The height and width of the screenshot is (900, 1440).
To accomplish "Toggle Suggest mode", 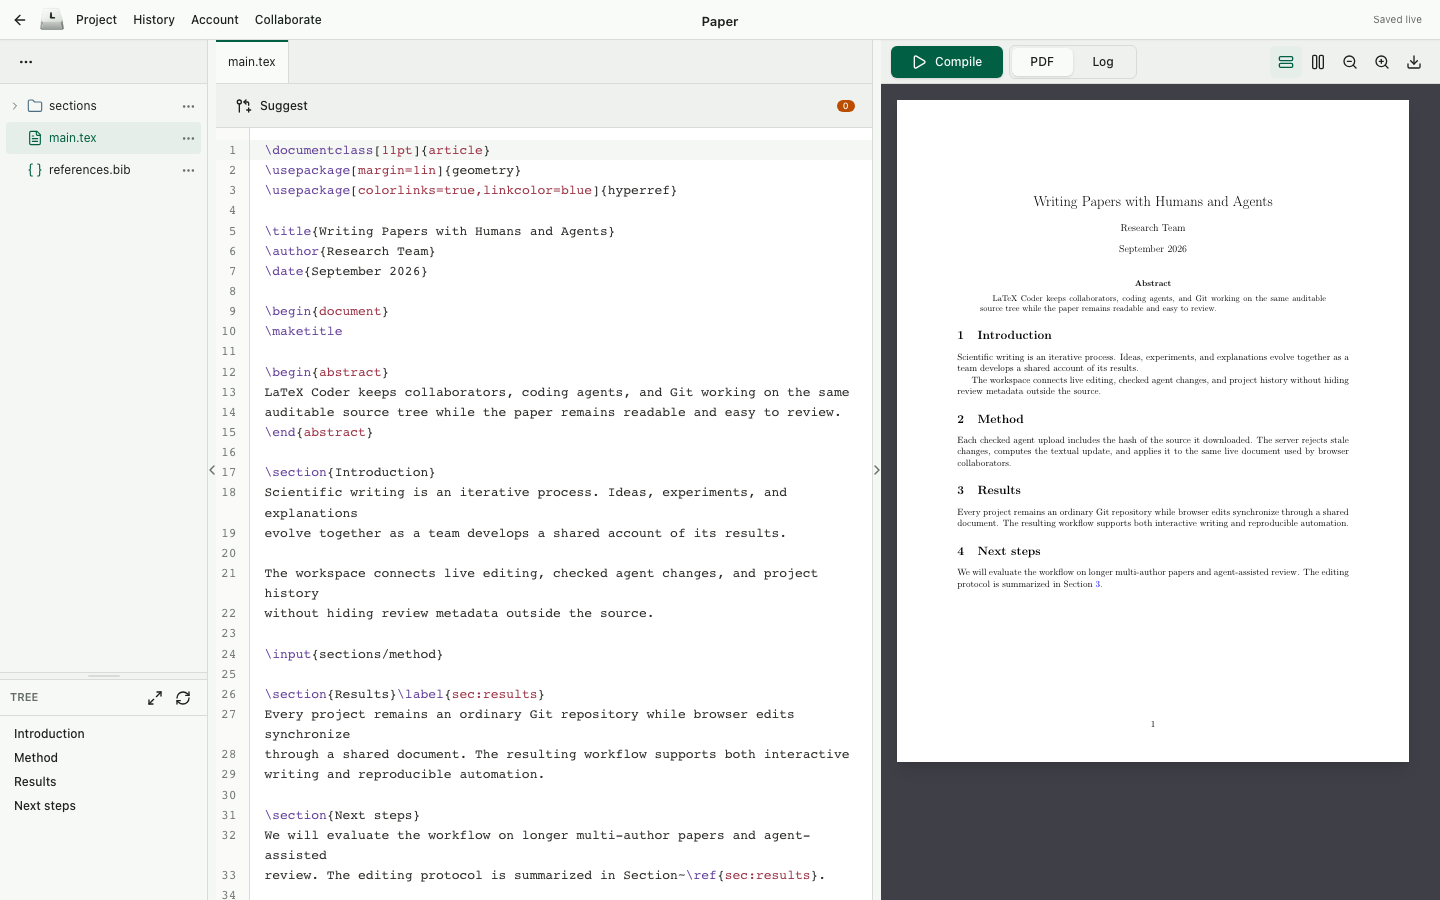I will click(272, 106).
